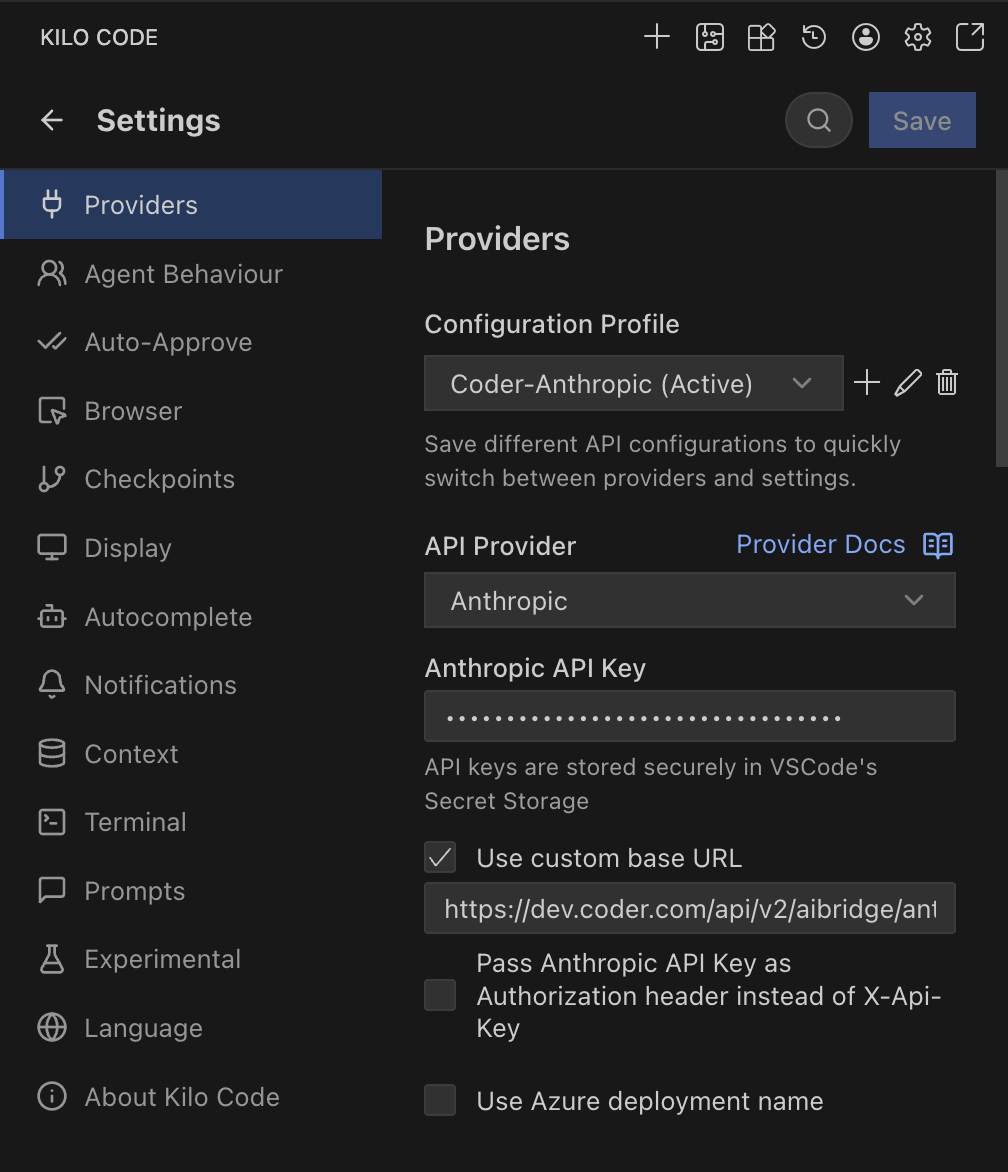Expand the Coder-Anthropic profile dropdown

(634, 383)
